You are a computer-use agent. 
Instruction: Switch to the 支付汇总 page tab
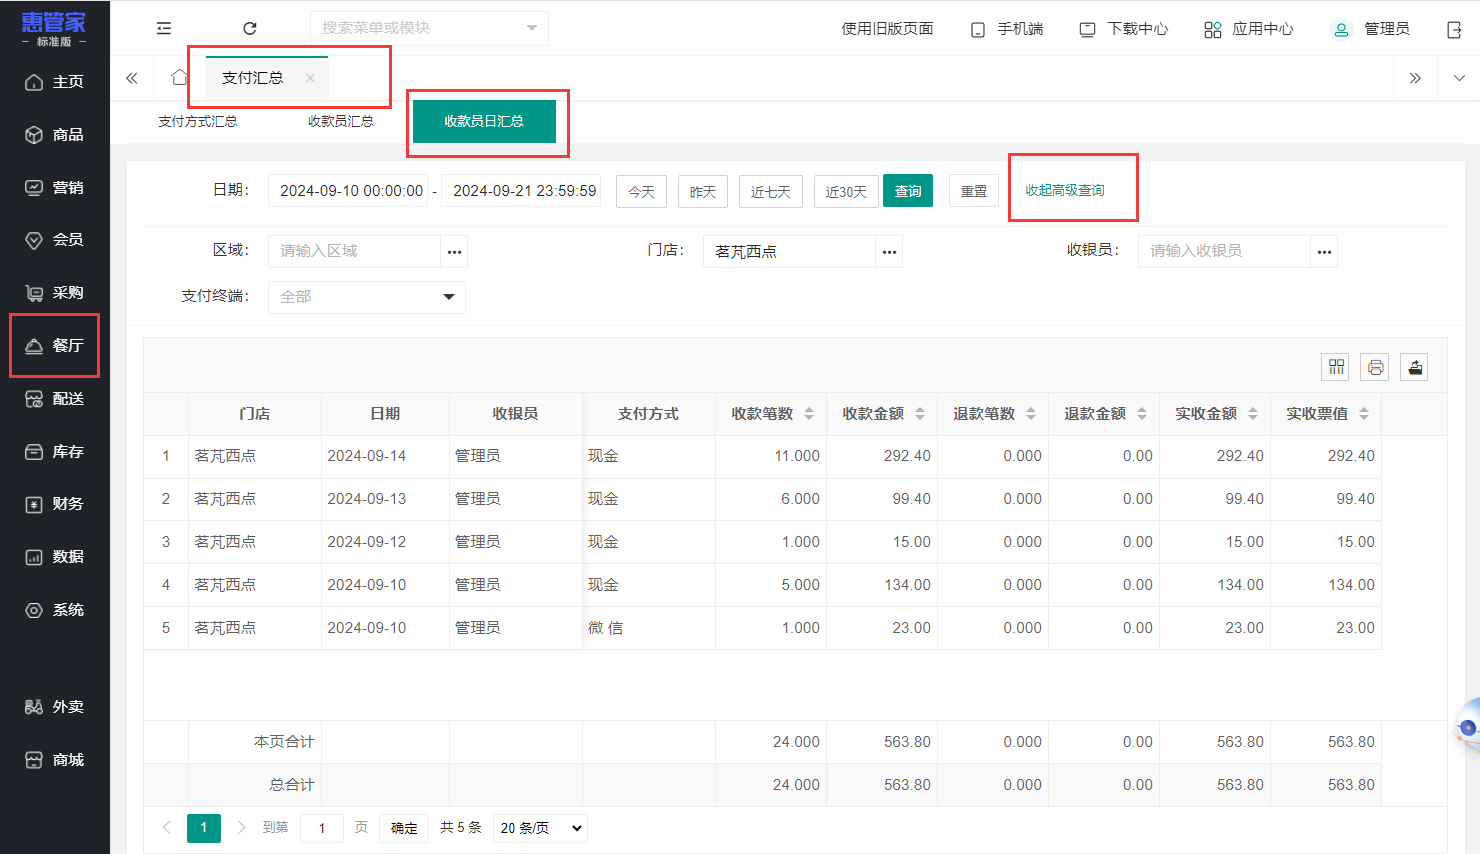click(x=253, y=78)
